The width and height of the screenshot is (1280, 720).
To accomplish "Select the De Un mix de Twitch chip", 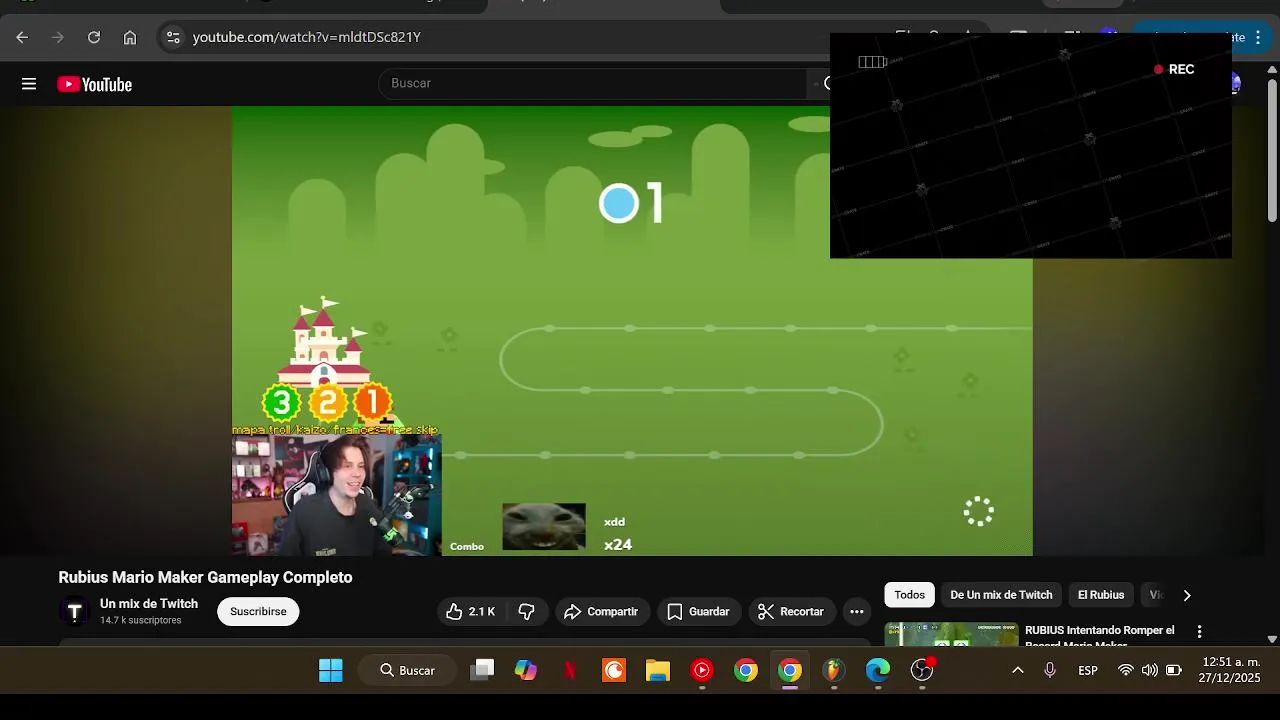I will pyautogui.click(x=1001, y=595).
